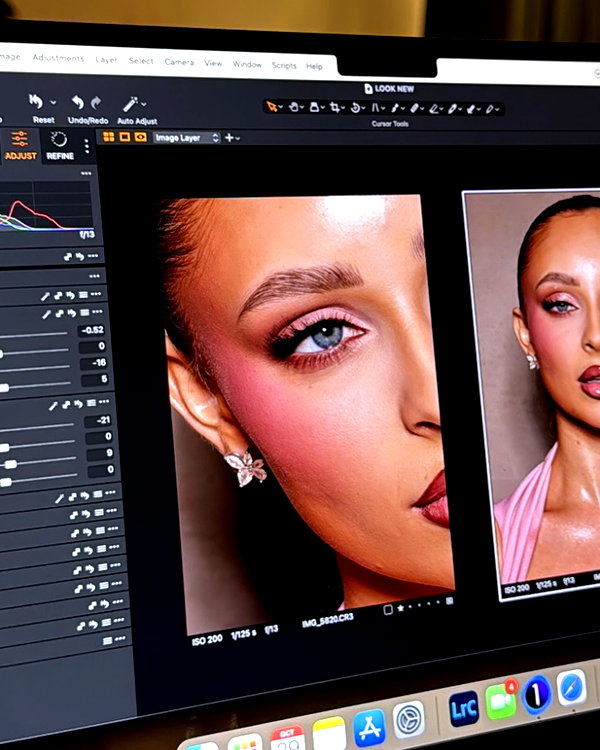Open the View menu
The image size is (600, 750).
tap(213, 63)
